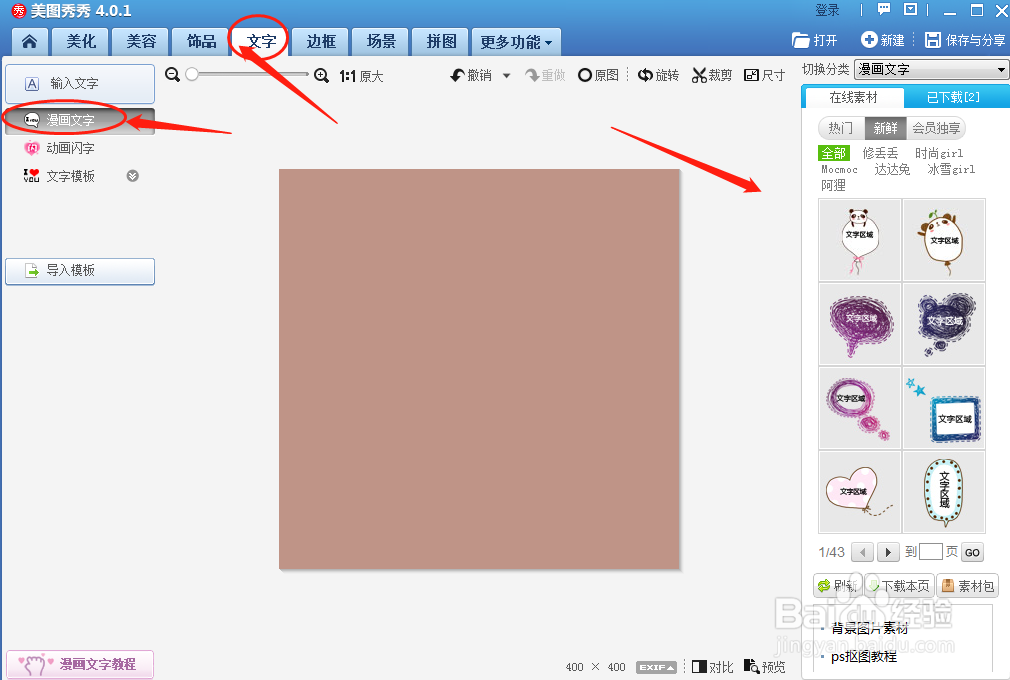Open the feedback chat icon in title bar
Image resolution: width=1010 pixels, height=680 pixels.
(x=884, y=9)
